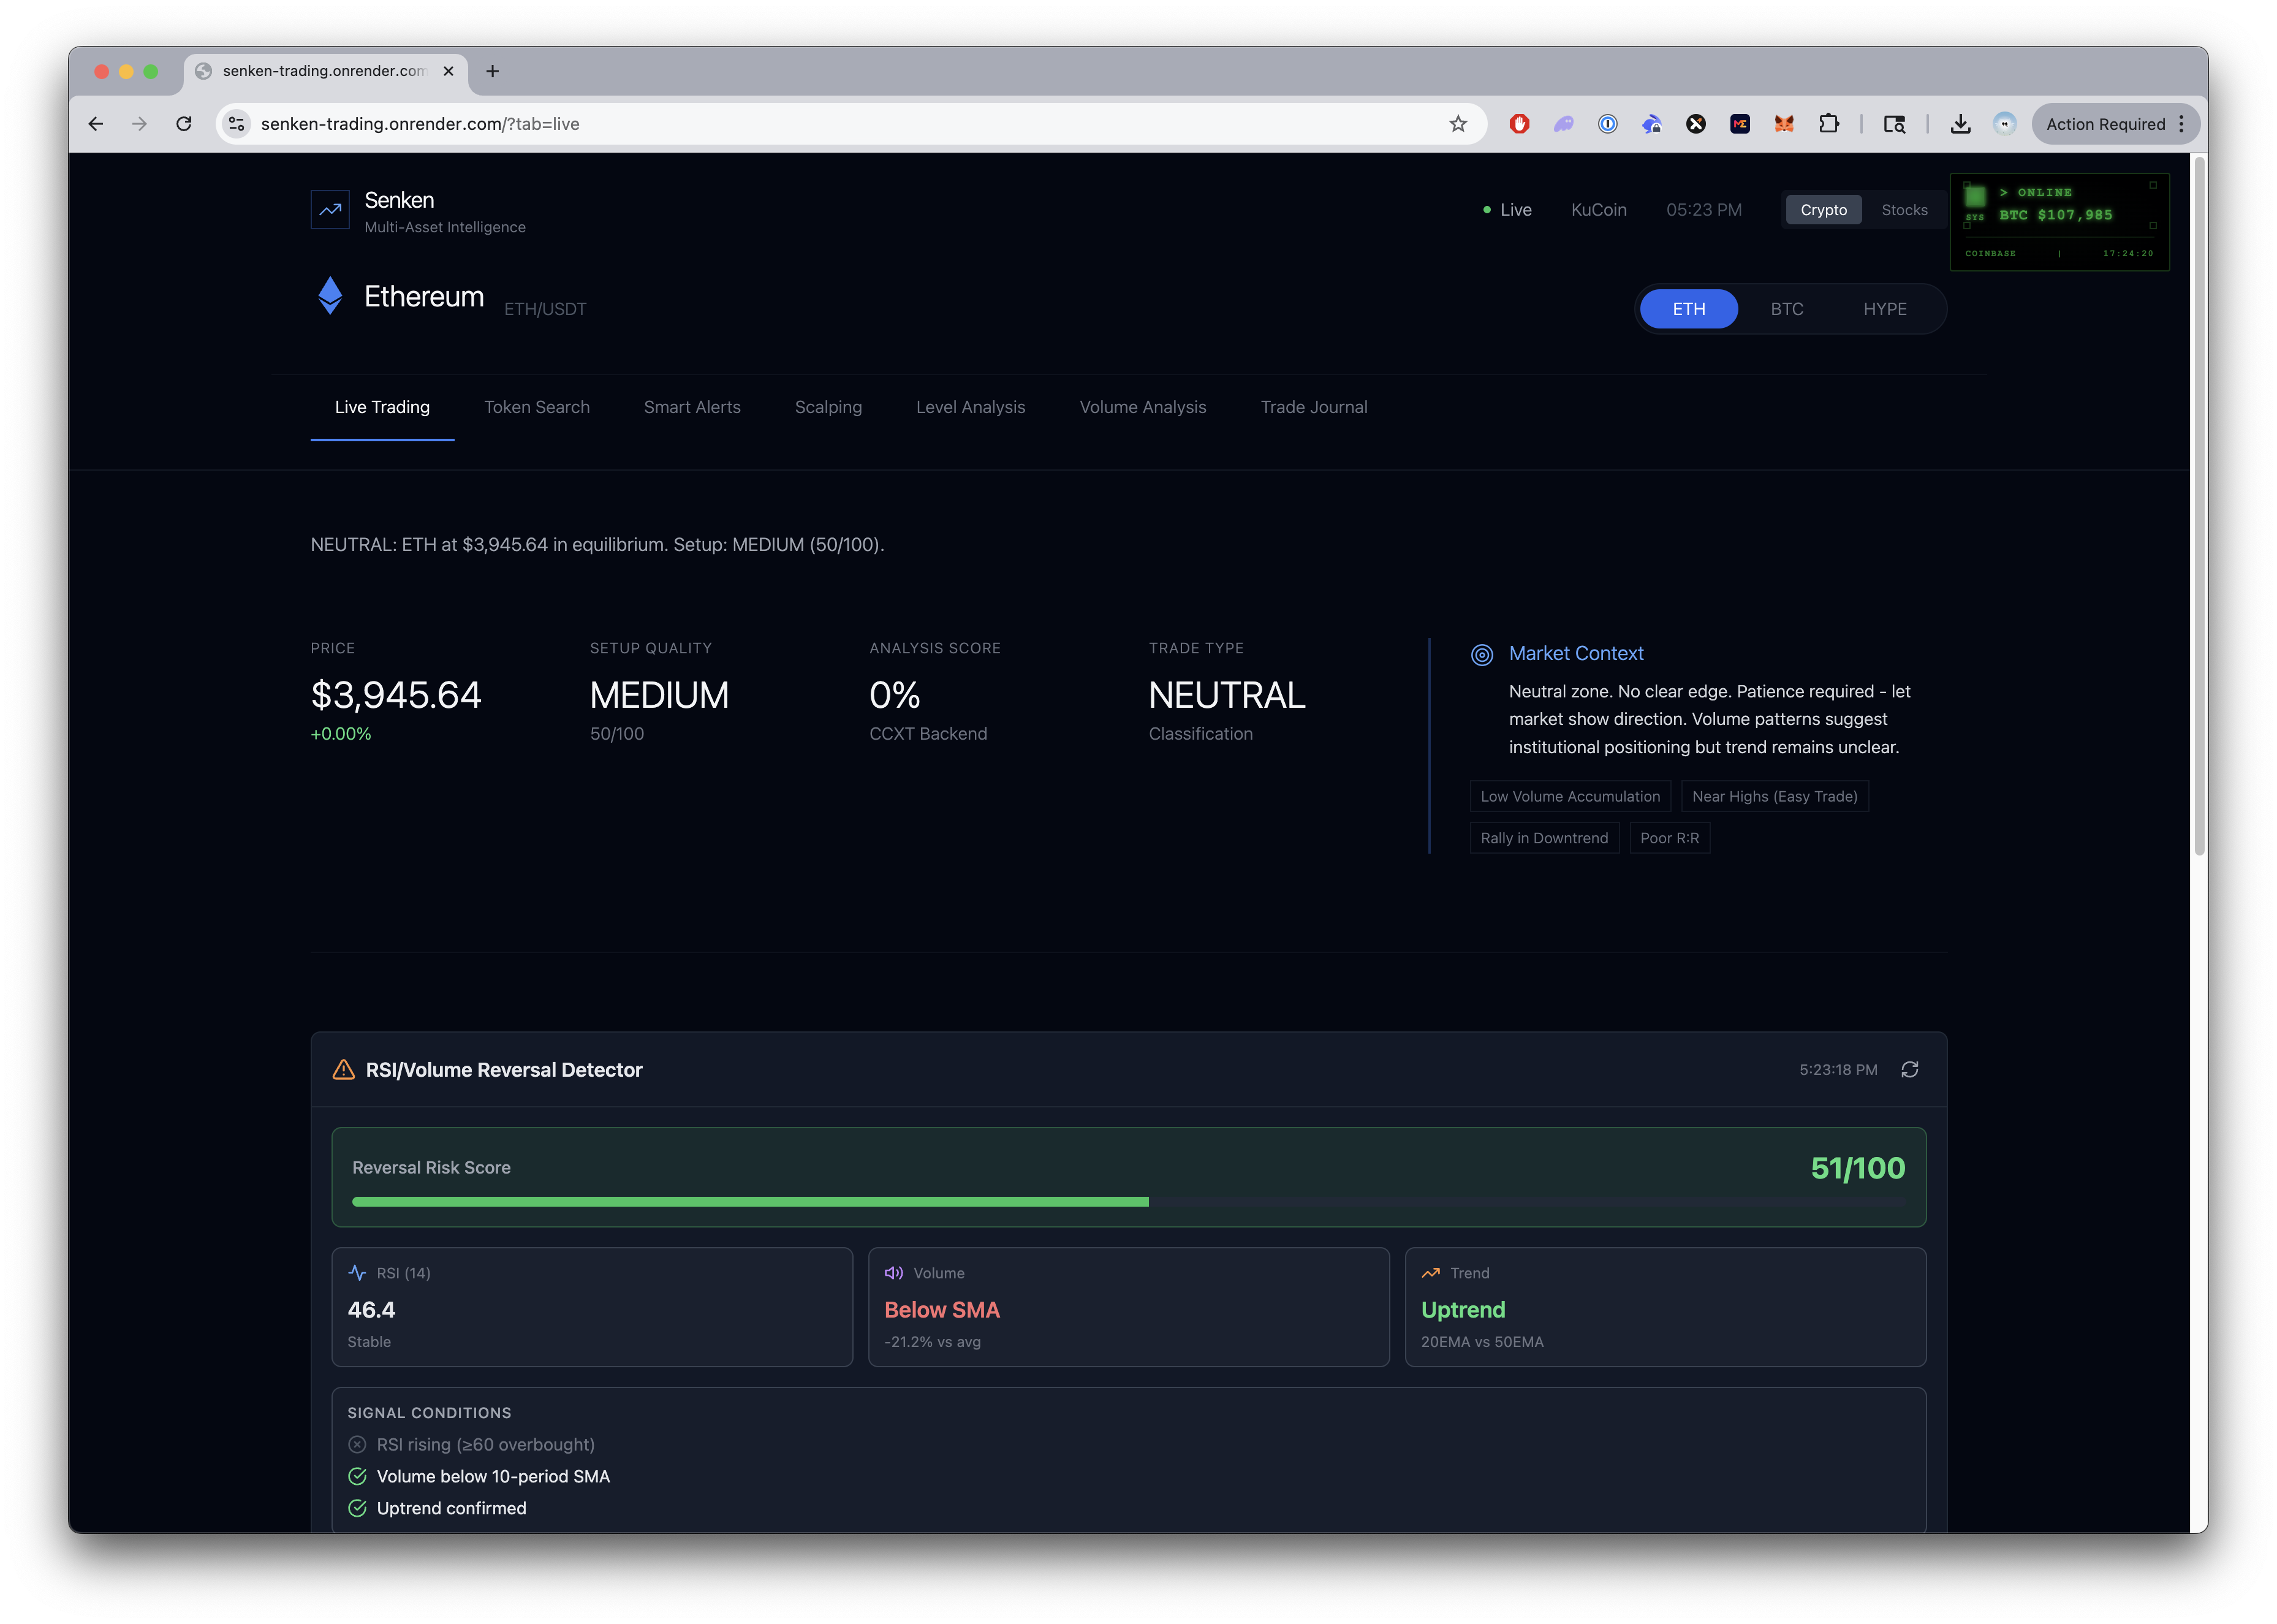This screenshot has width=2277, height=1624.
Task: Click the browser downloads icon
Action: click(1960, 124)
